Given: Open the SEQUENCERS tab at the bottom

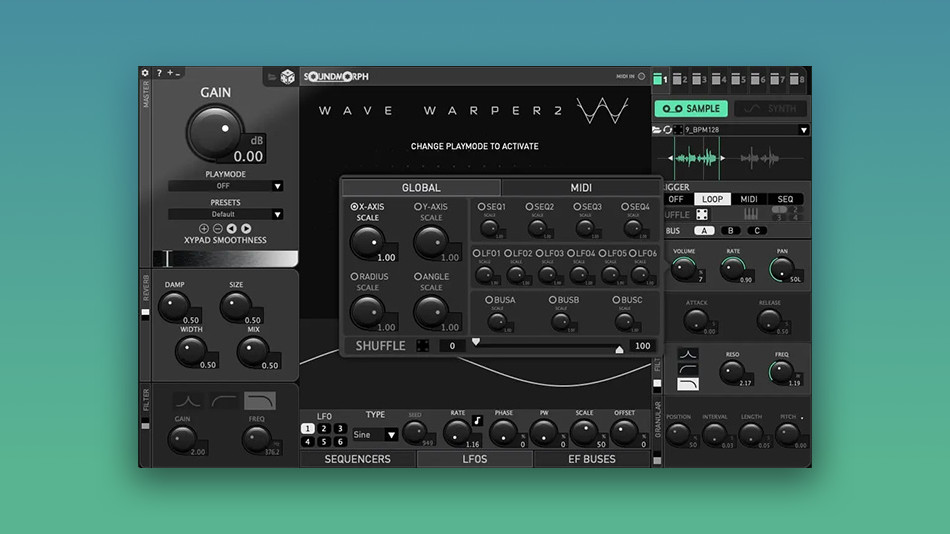Looking at the screenshot, I should coord(357,459).
